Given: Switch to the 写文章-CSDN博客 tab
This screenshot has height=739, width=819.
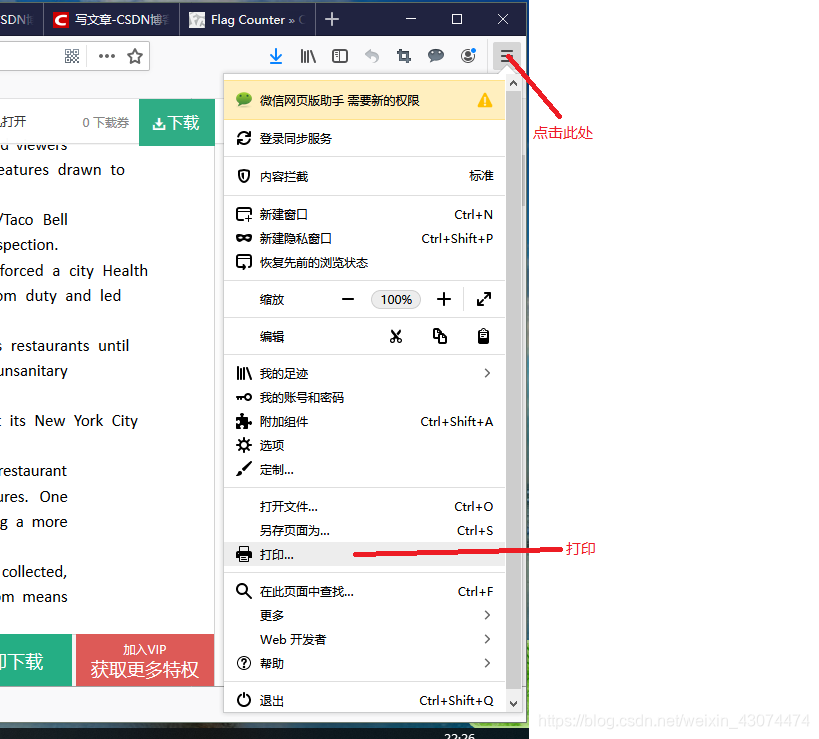Looking at the screenshot, I should tap(111, 19).
